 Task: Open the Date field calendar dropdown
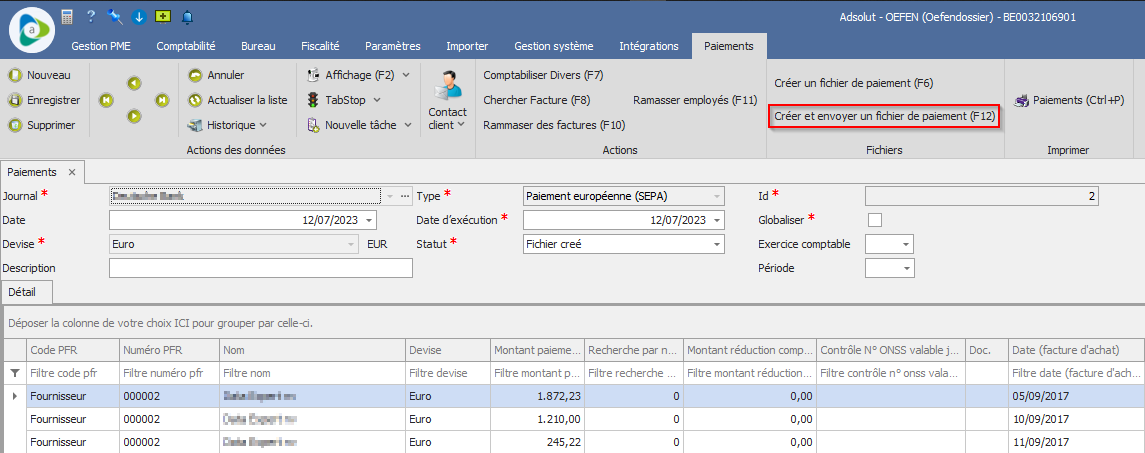coord(369,220)
